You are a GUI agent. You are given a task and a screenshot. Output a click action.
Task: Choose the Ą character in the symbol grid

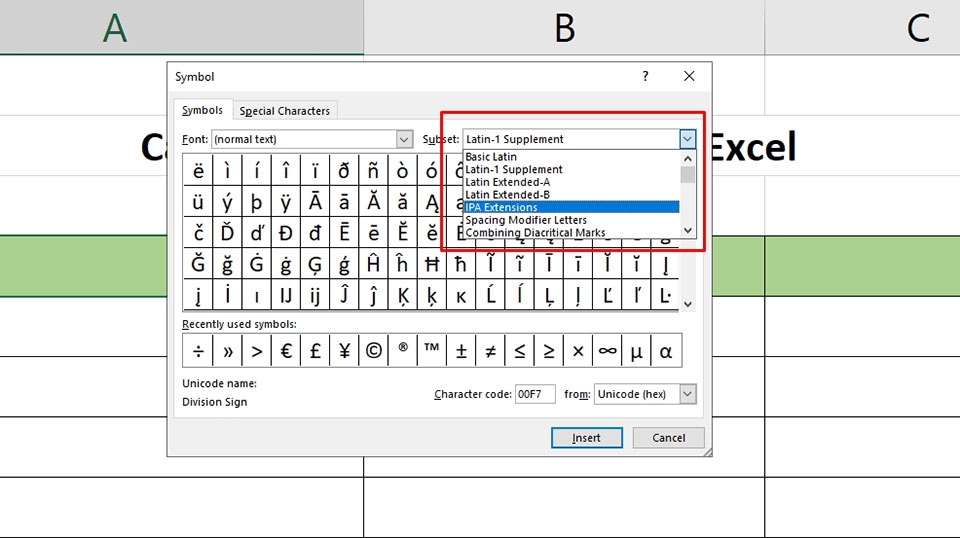click(432, 201)
